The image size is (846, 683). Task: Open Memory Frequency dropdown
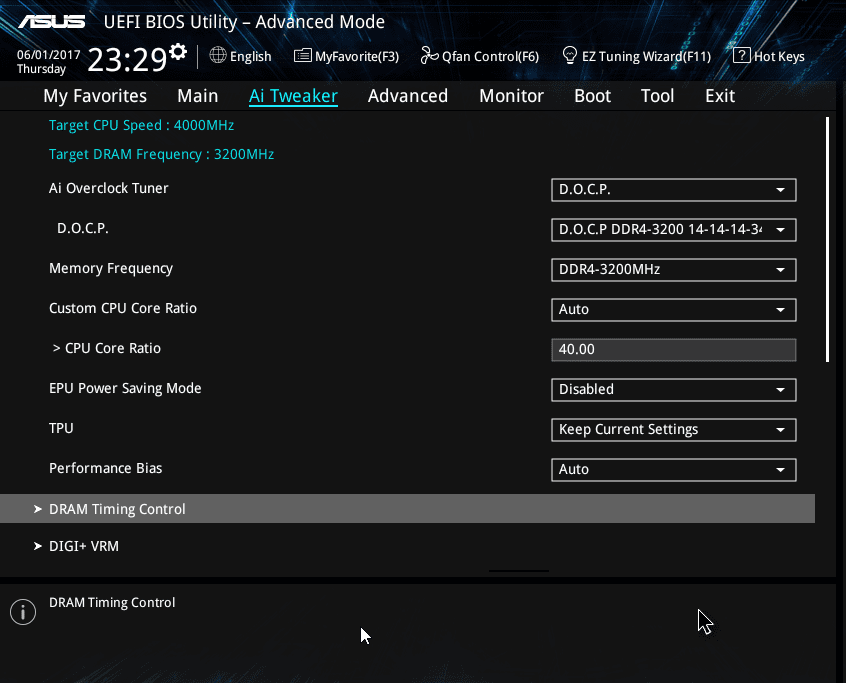[673, 270]
